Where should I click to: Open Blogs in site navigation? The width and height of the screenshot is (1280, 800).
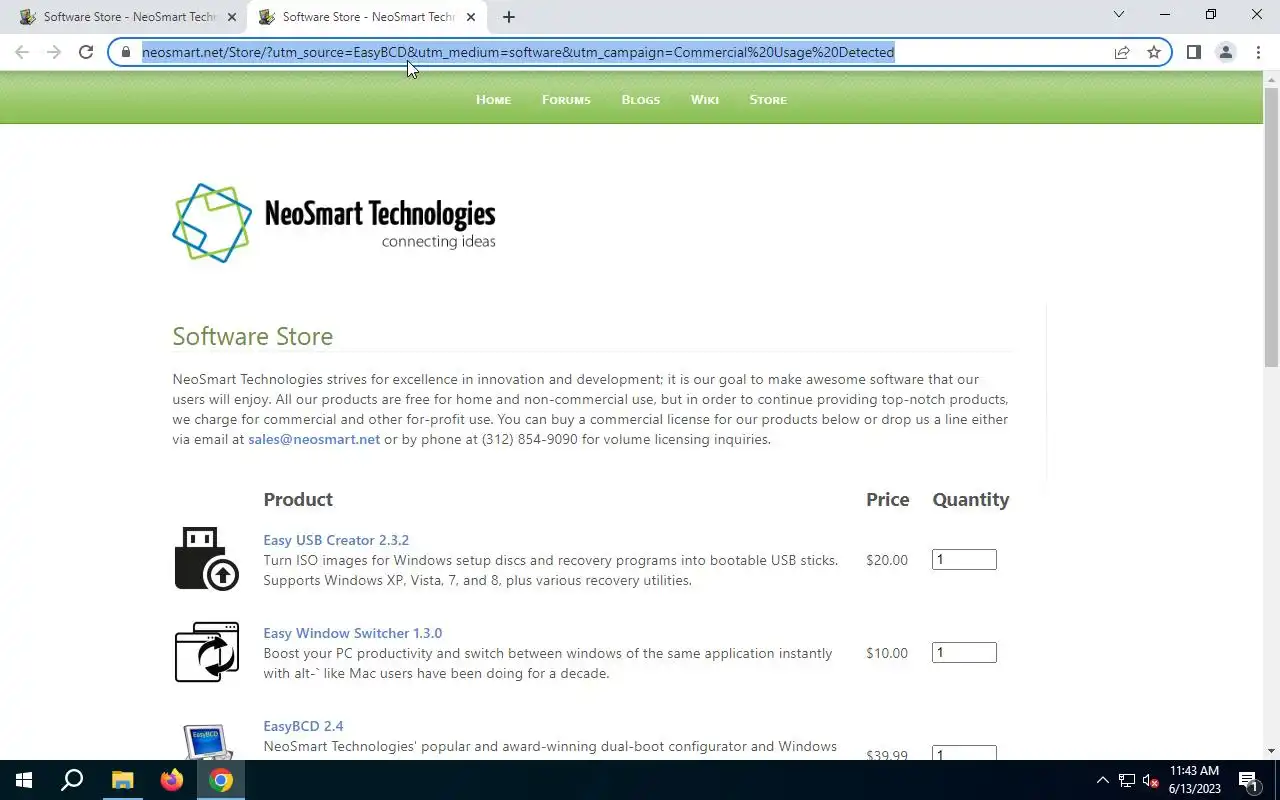pyautogui.click(x=640, y=100)
